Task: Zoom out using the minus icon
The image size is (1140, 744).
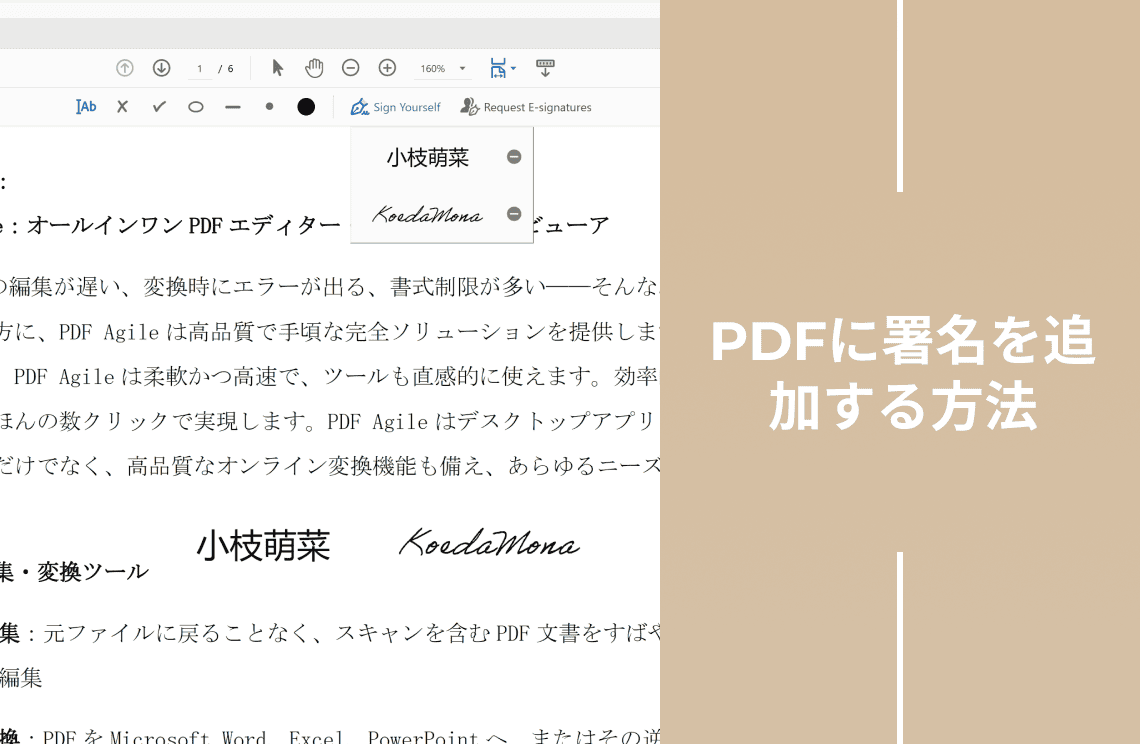Action: click(350, 67)
